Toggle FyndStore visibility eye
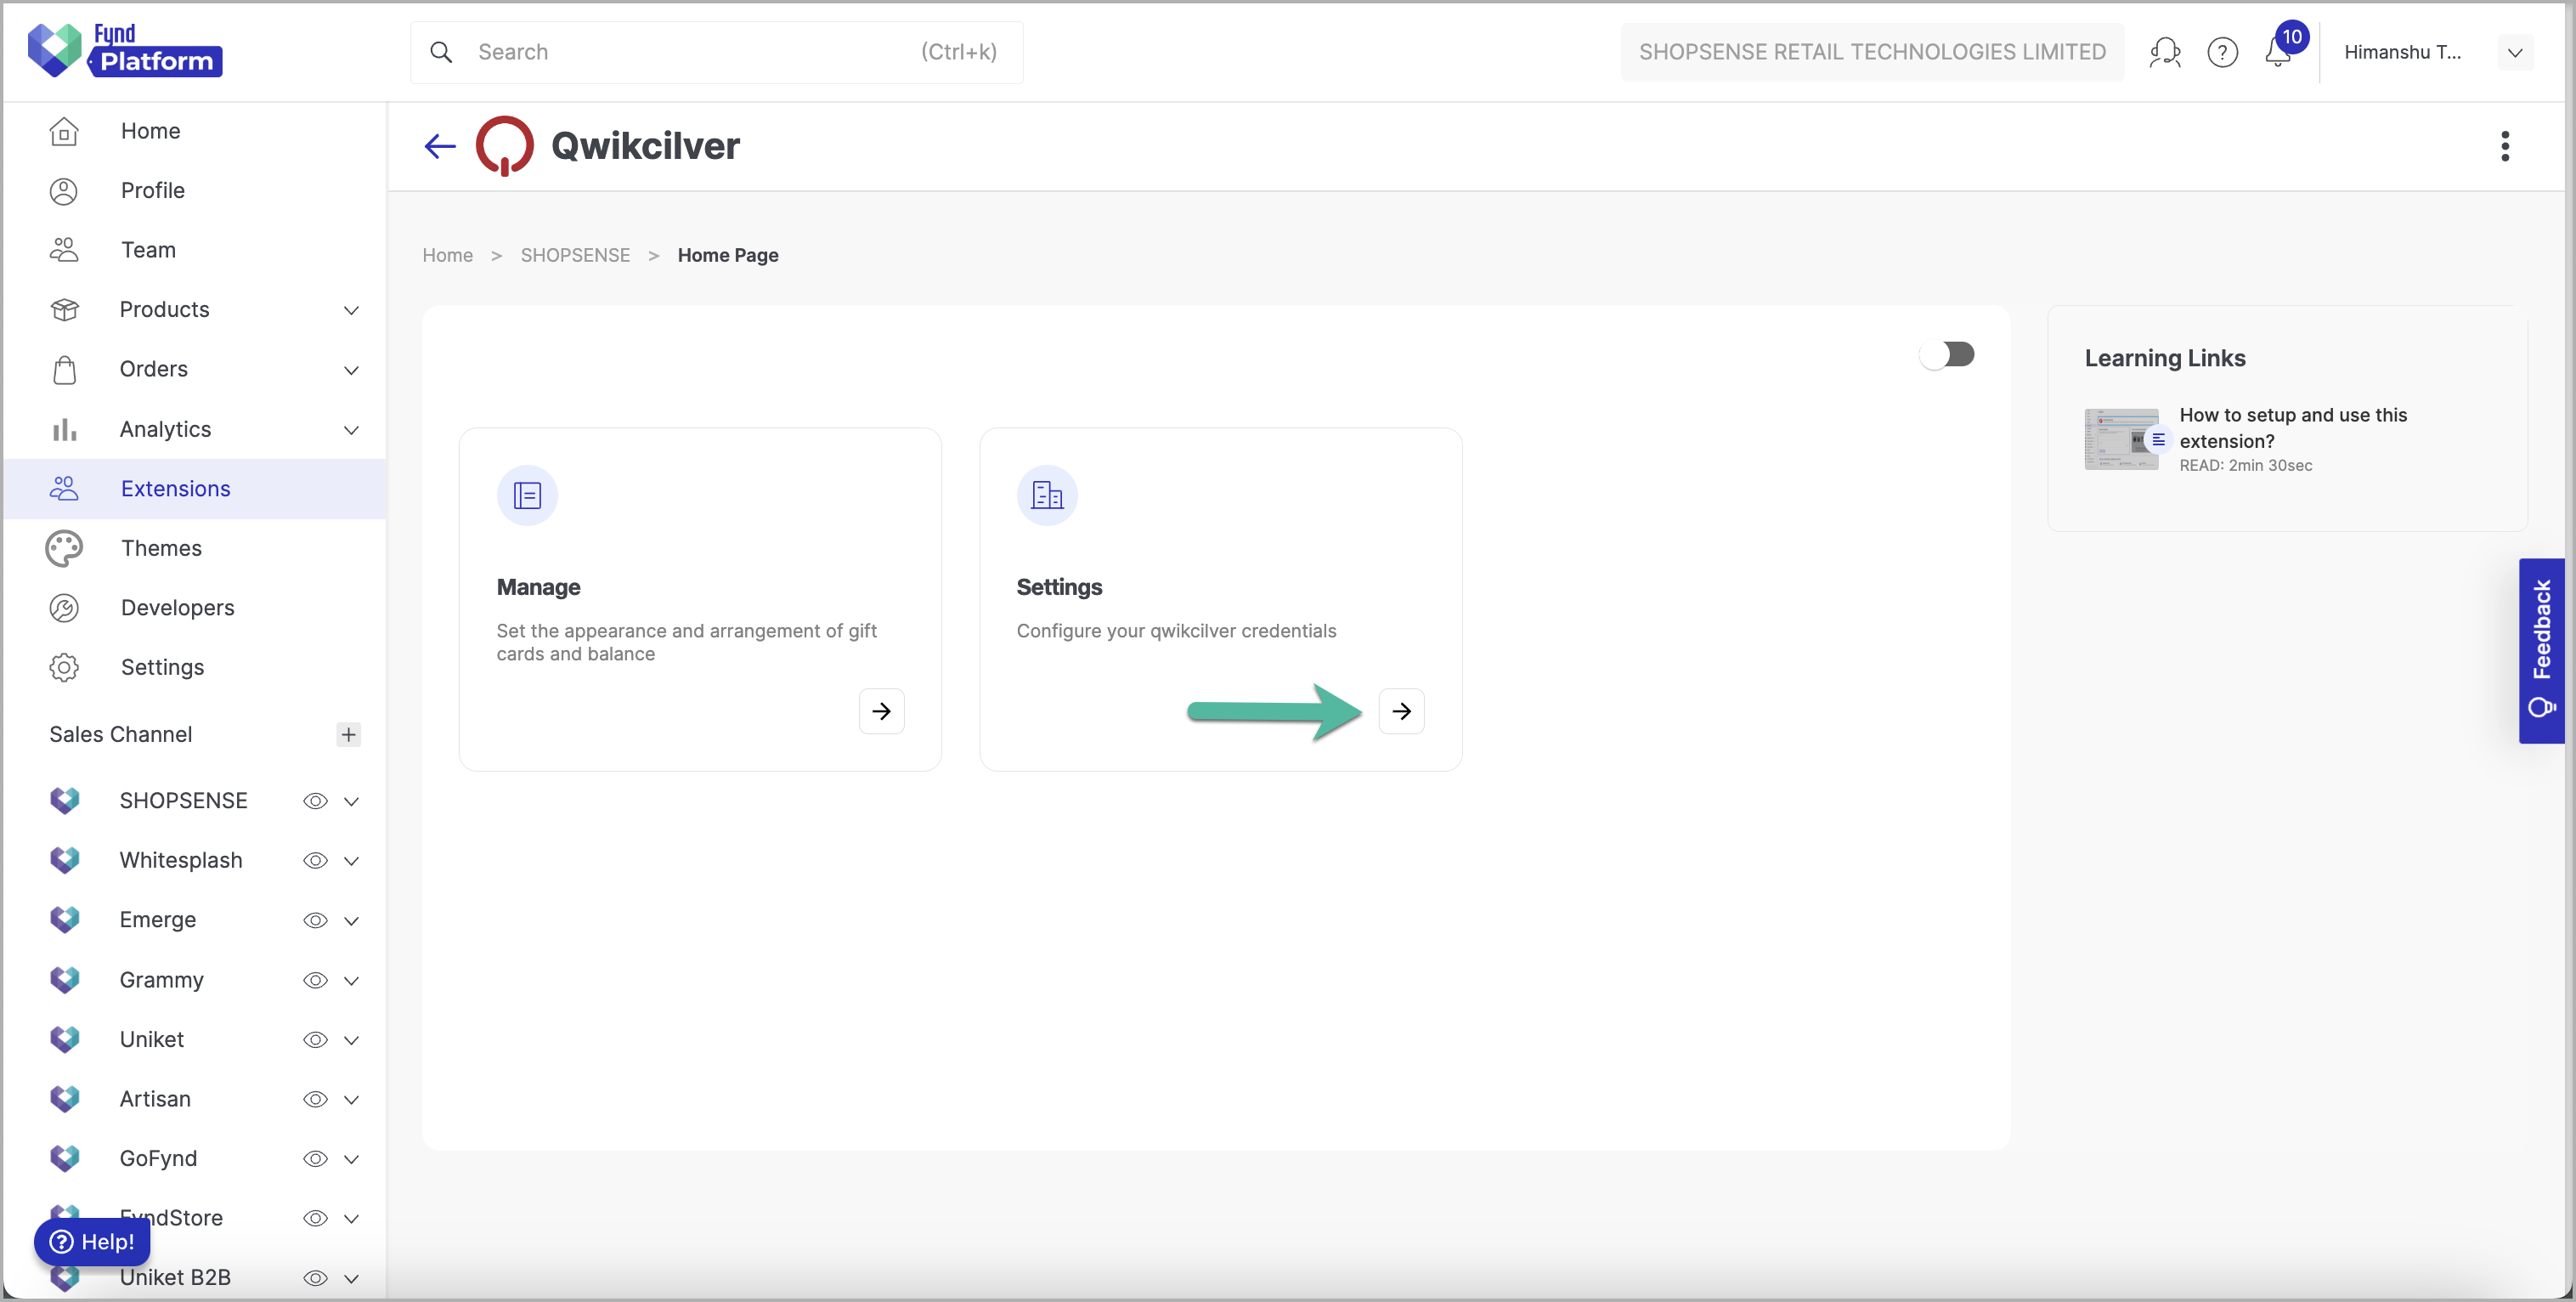This screenshot has width=2576, height=1302. point(315,1219)
